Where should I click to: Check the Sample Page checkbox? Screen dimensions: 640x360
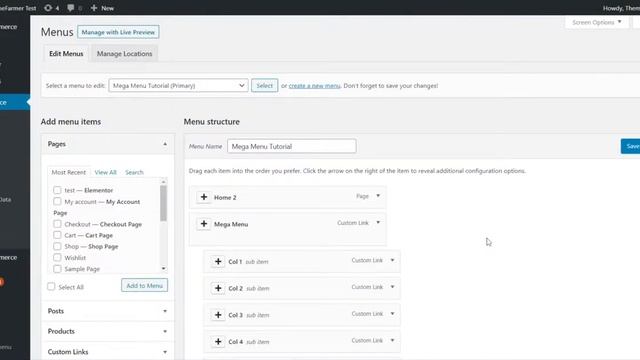pos(57,269)
